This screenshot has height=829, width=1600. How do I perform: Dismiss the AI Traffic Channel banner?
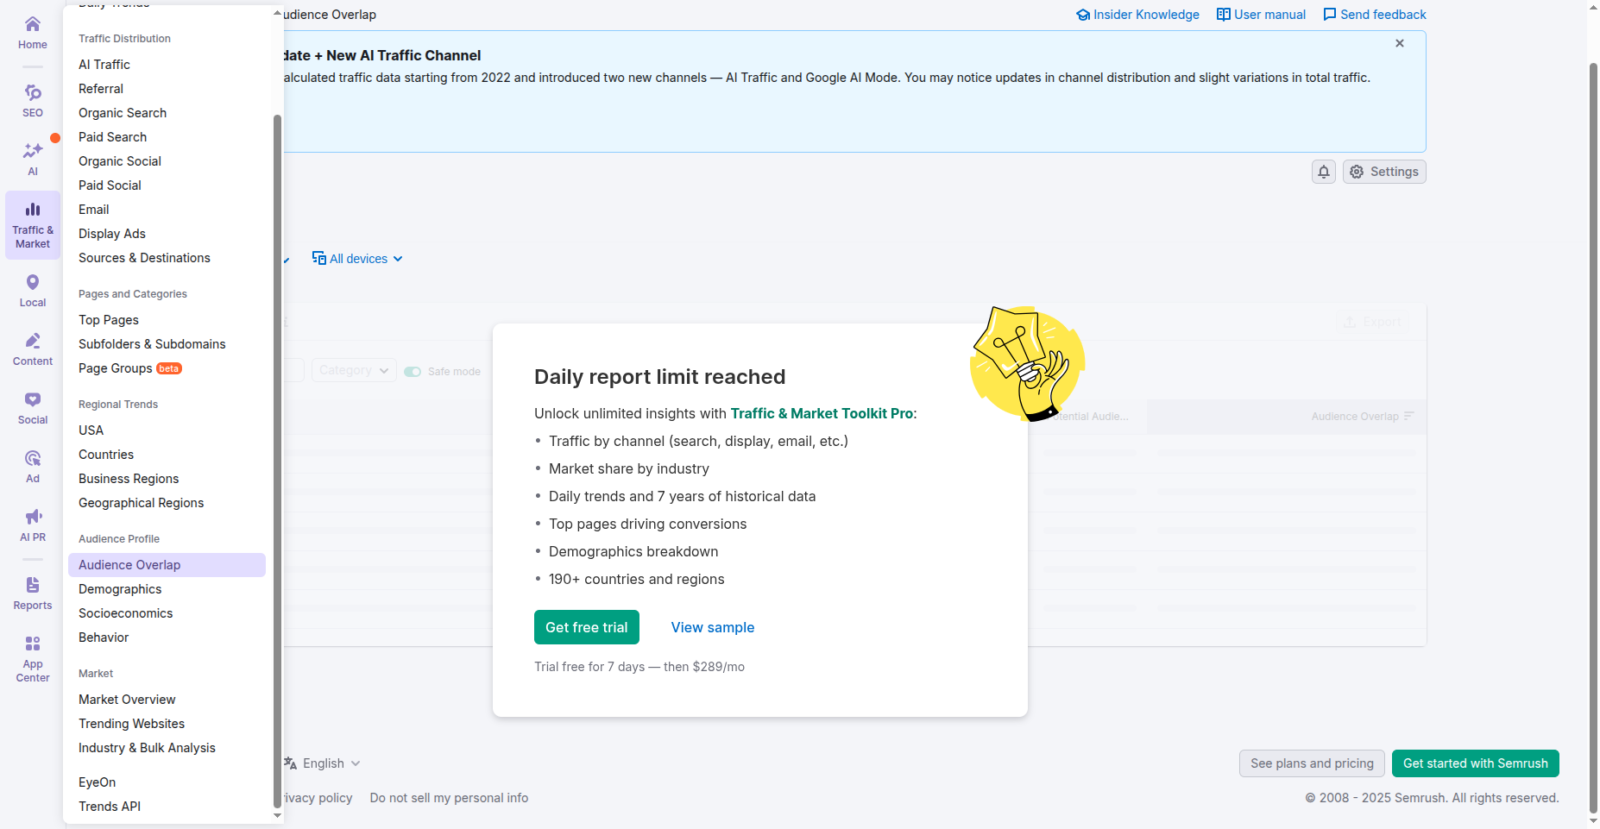1399,44
